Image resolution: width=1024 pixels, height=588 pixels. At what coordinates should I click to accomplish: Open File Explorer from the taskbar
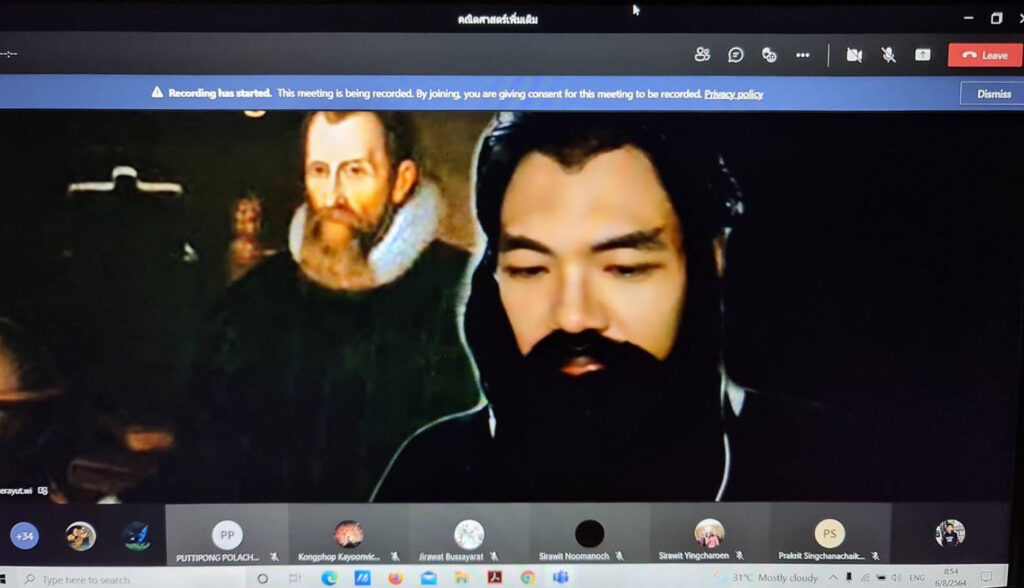tap(462, 578)
